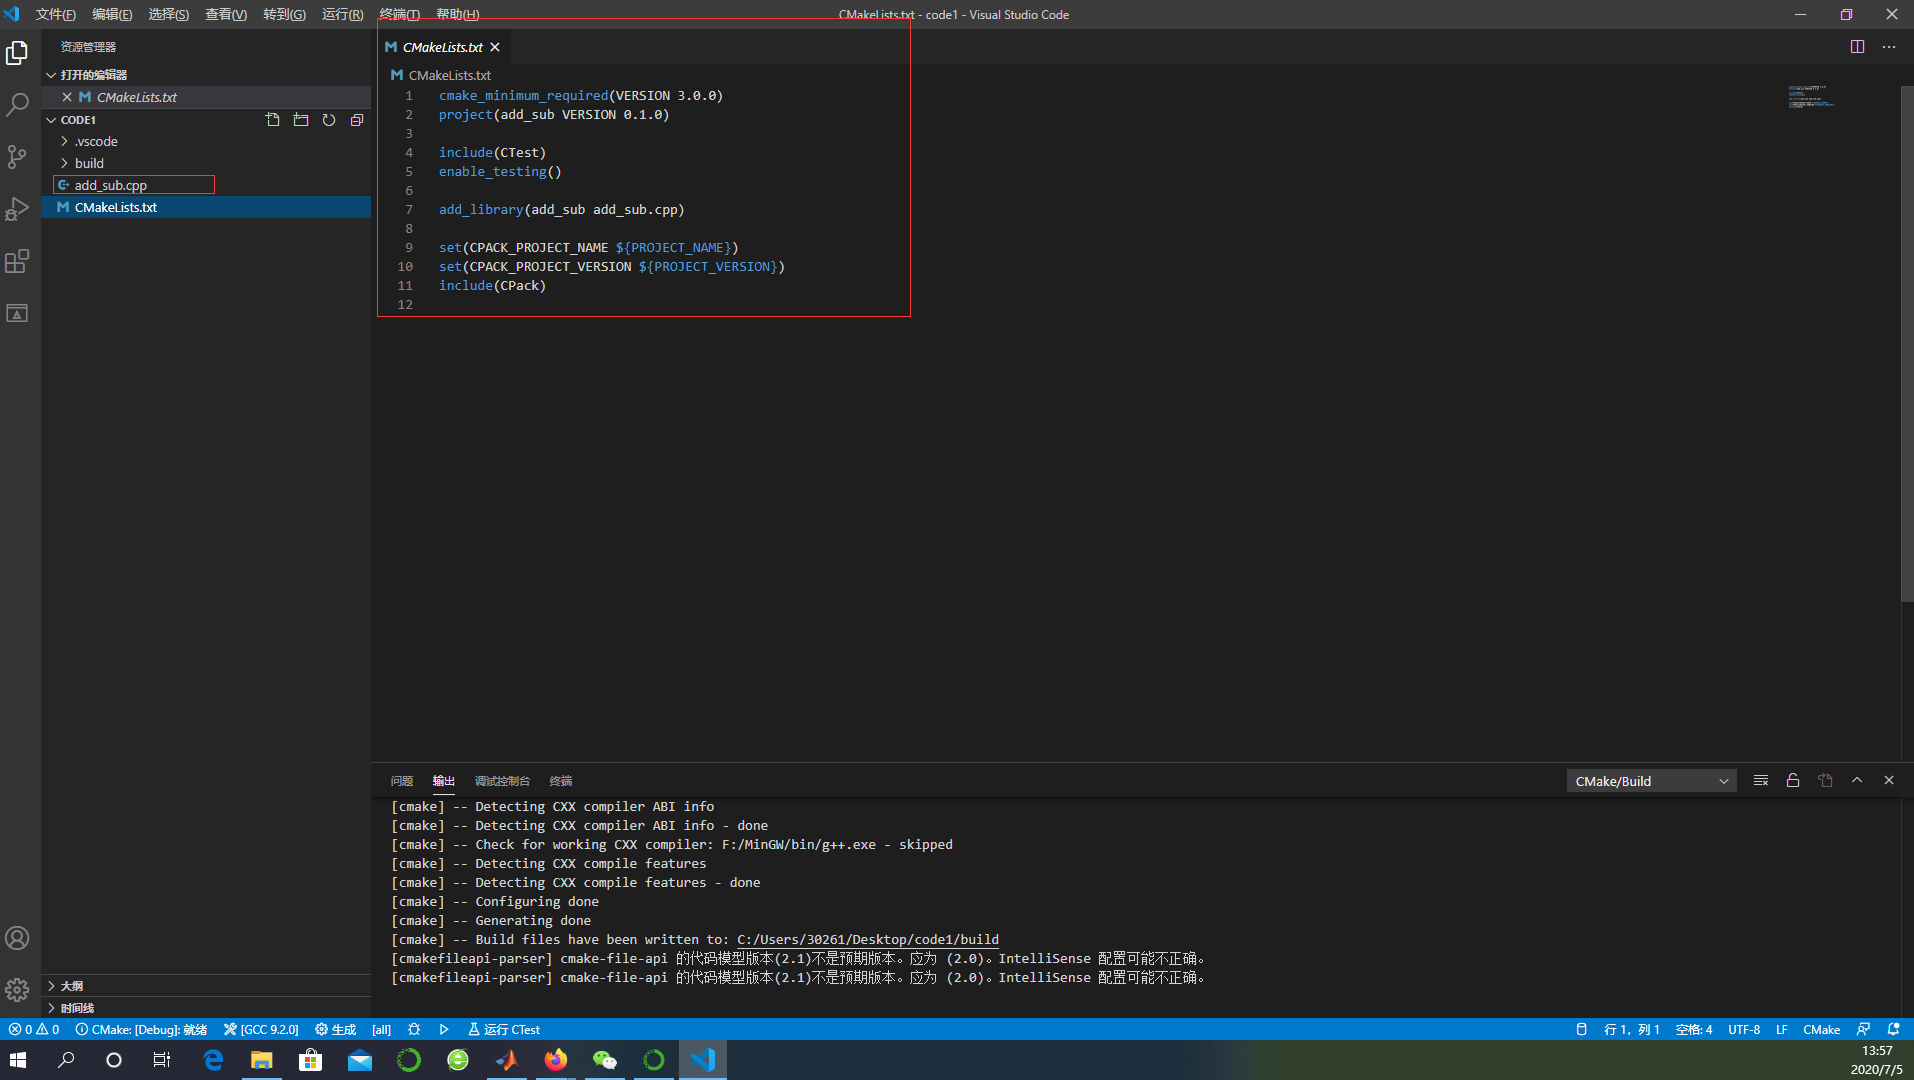Toggle output scroll lock
Screen dimensions: 1914x1080
[x=1793, y=781]
